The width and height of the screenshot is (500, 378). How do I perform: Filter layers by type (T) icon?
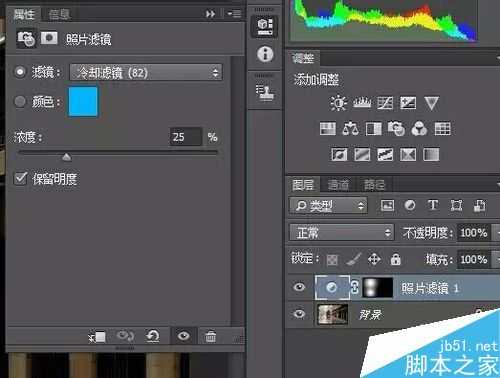[x=433, y=205]
